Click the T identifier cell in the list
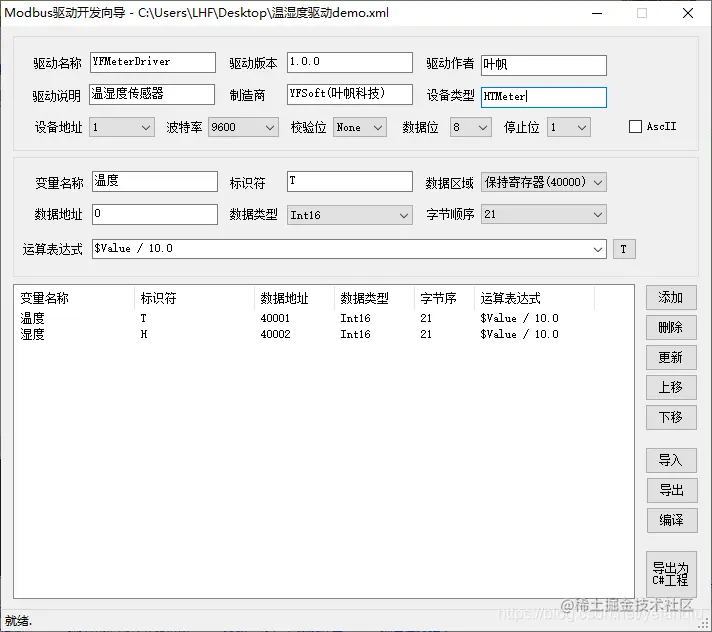The width and height of the screenshot is (712, 632). click(143, 318)
